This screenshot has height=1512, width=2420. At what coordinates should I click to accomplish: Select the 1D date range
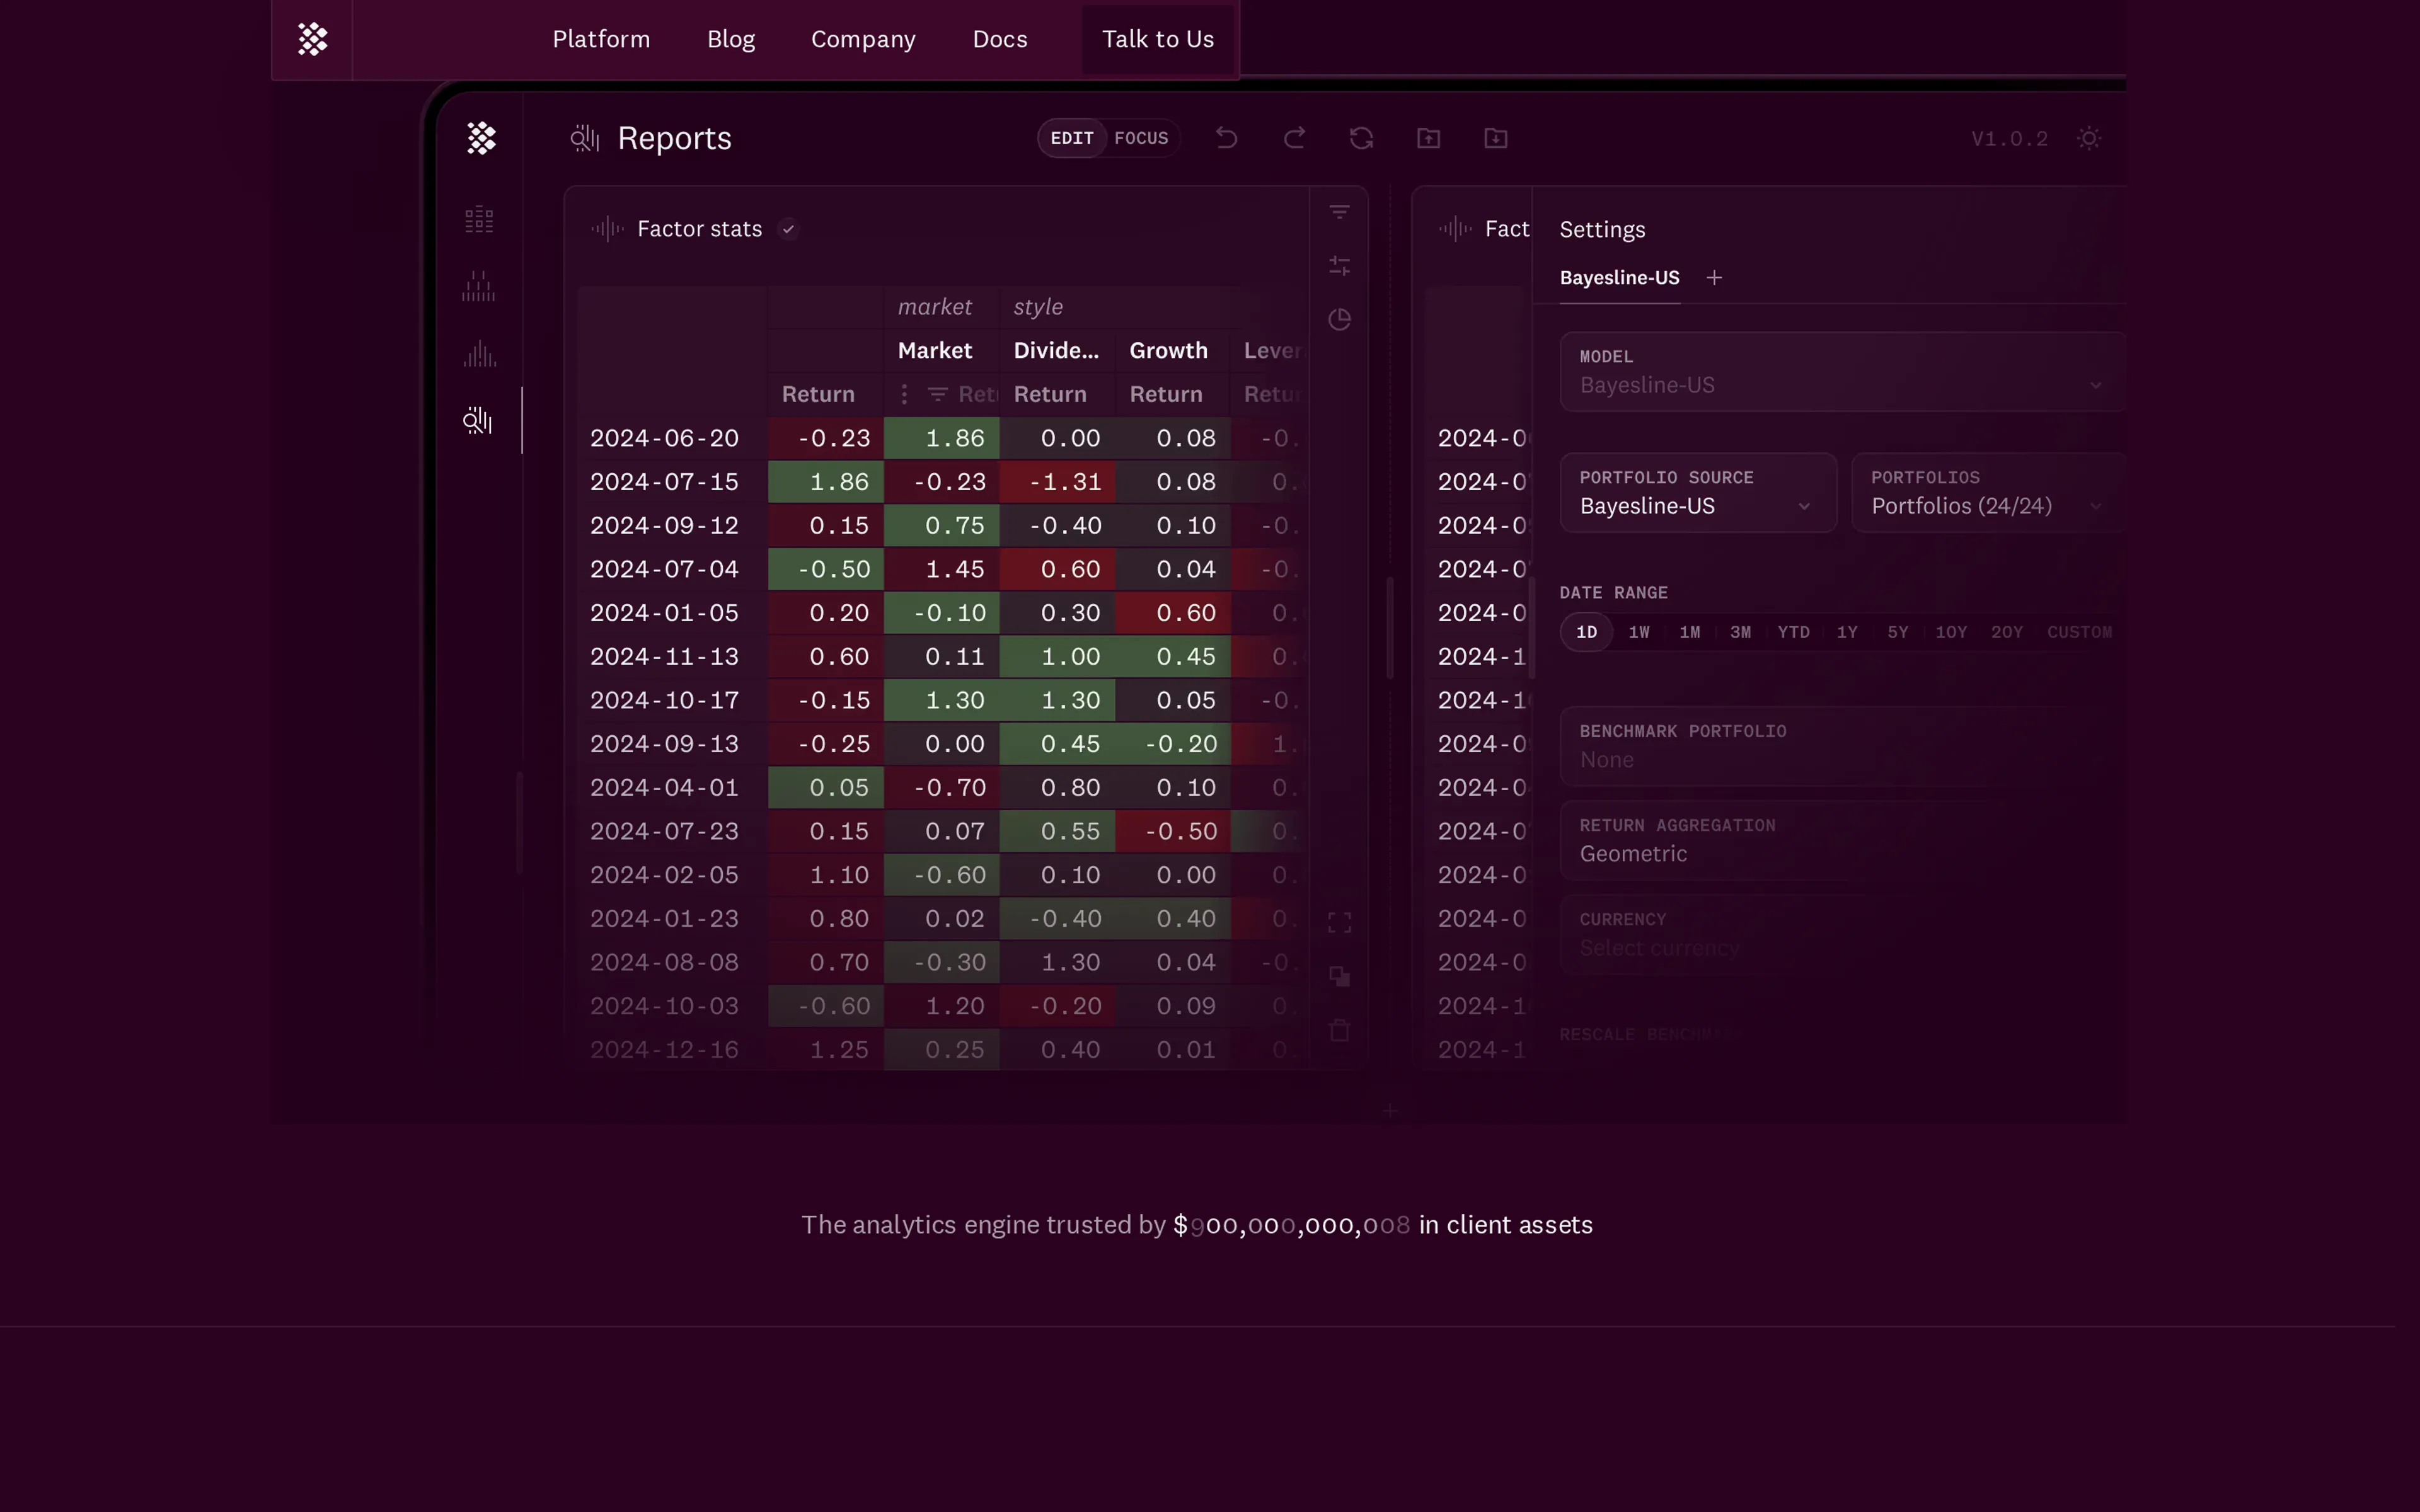[x=1586, y=632]
